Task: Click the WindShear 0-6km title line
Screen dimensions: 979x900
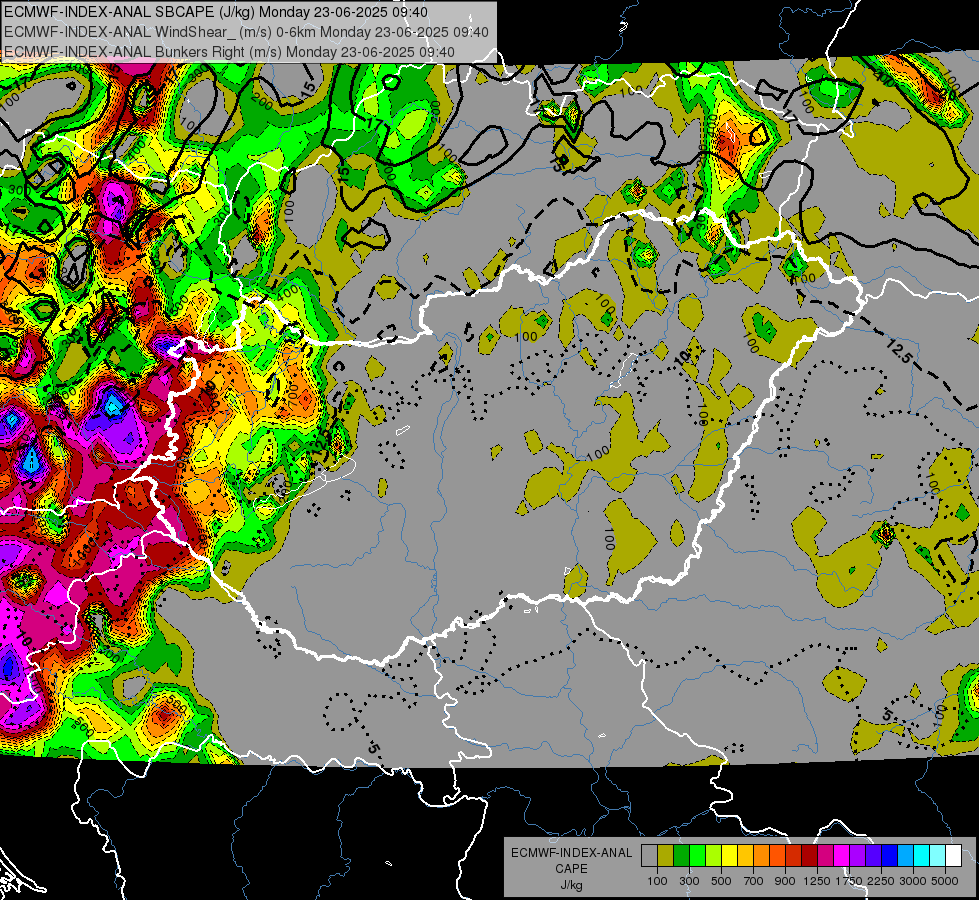Action: tap(247, 32)
